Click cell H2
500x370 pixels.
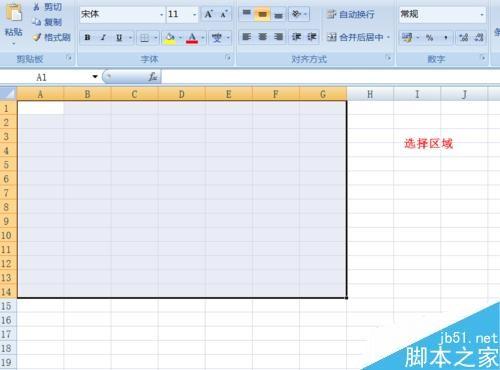pos(370,122)
